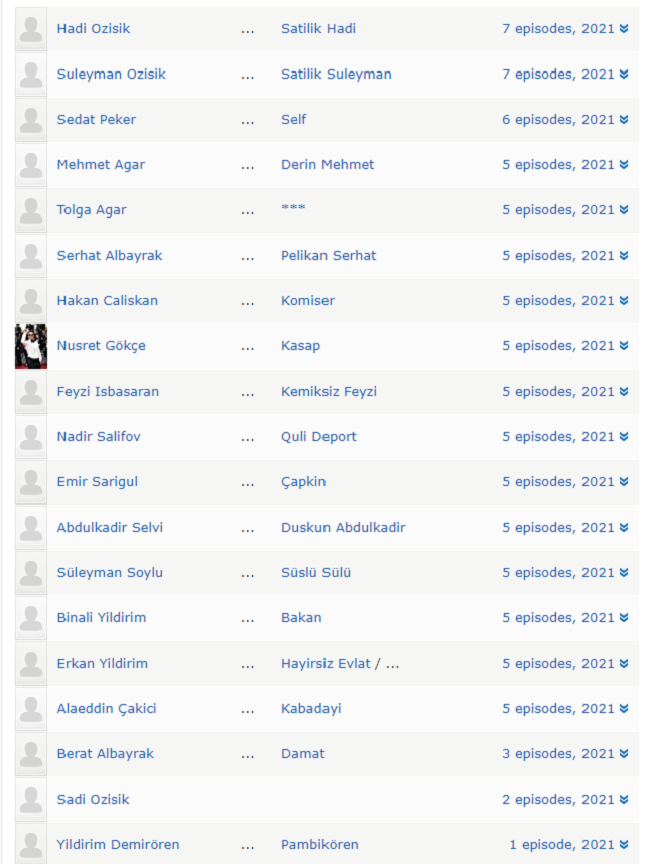Click Alaeddin Çakici's placeholder avatar icon
The image size is (650, 864).
pos(31,709)
